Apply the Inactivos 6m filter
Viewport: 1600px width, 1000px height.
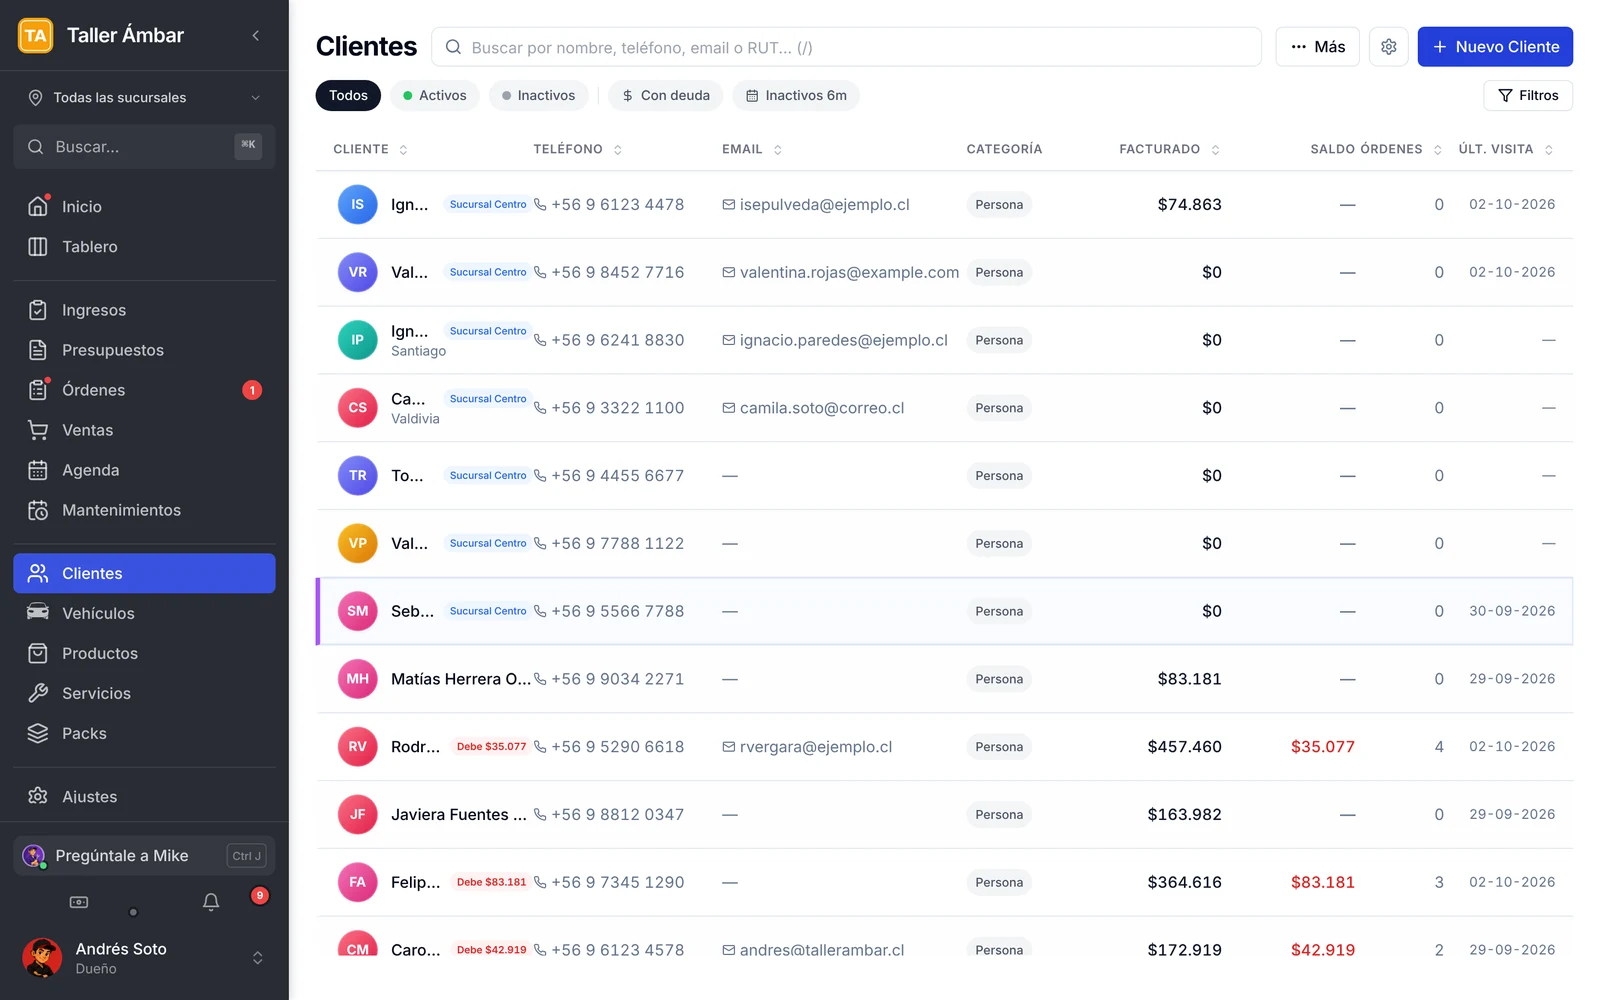(x=796, y=95)
